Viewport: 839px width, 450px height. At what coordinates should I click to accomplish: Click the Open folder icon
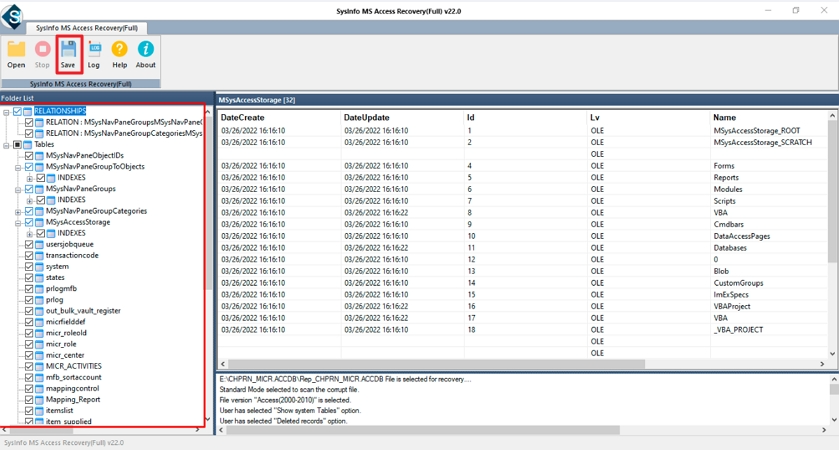pyautogui.click(x=16, y=54)
